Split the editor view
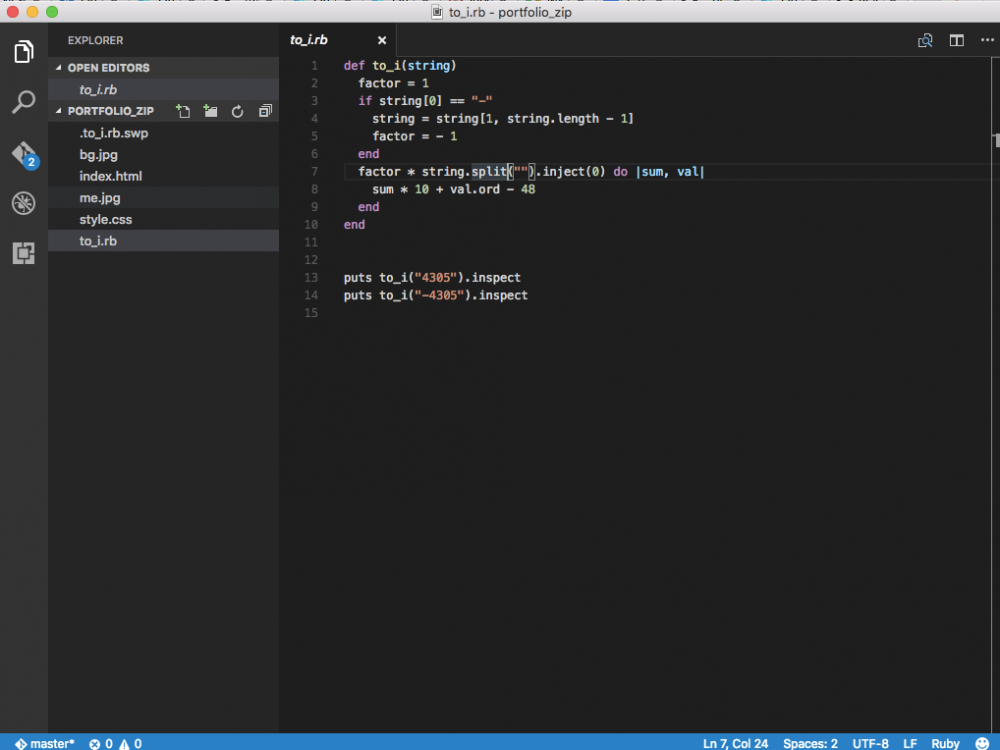The image size is (1000, 750). click(957, 40)
